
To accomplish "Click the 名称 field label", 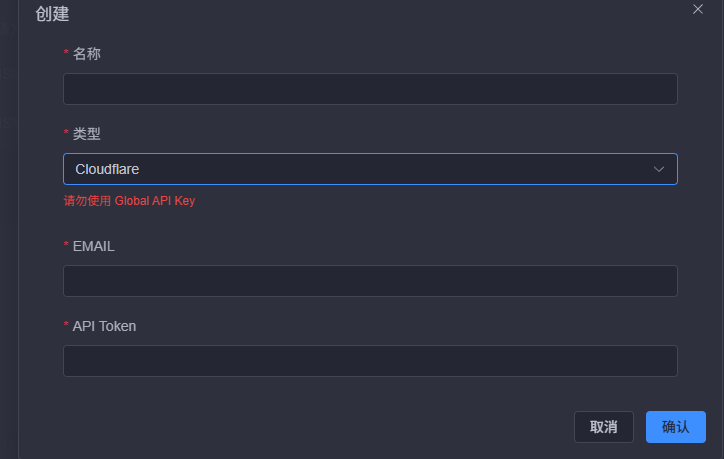I will click(87, 54).
